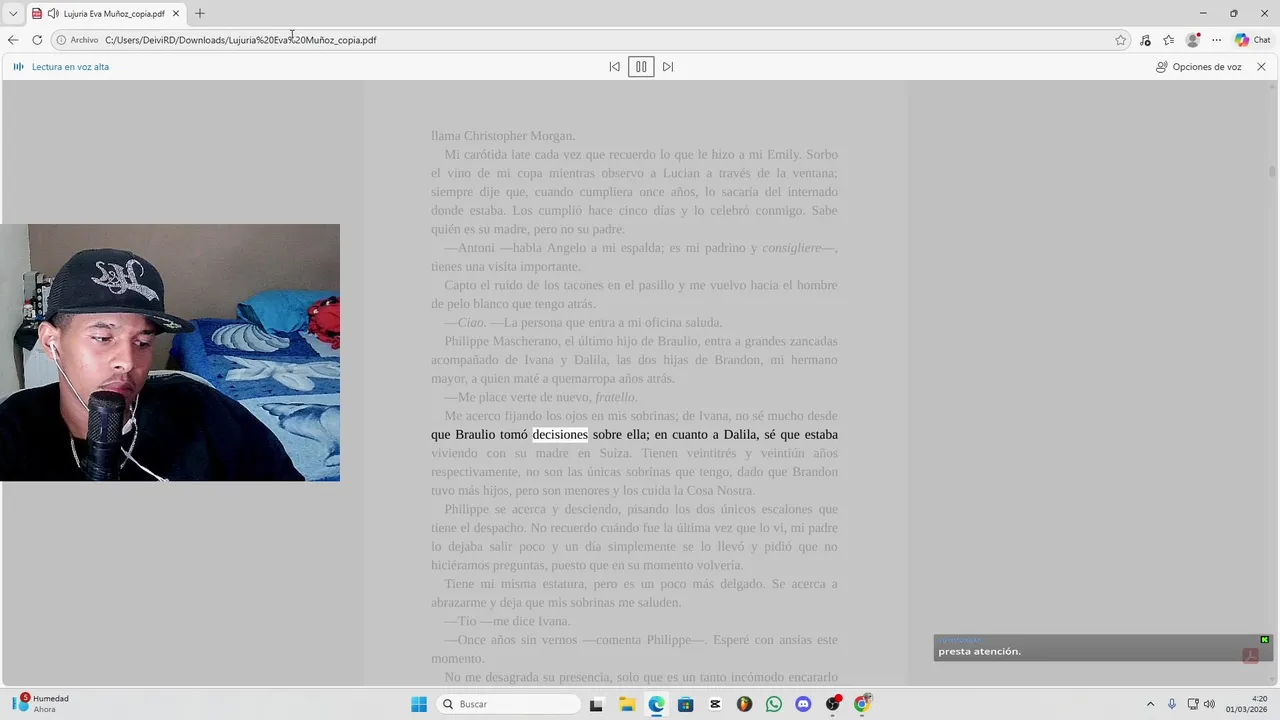
Task: Open the Windows Start menu
Action: pyautogui.click(x=419, y=704)
